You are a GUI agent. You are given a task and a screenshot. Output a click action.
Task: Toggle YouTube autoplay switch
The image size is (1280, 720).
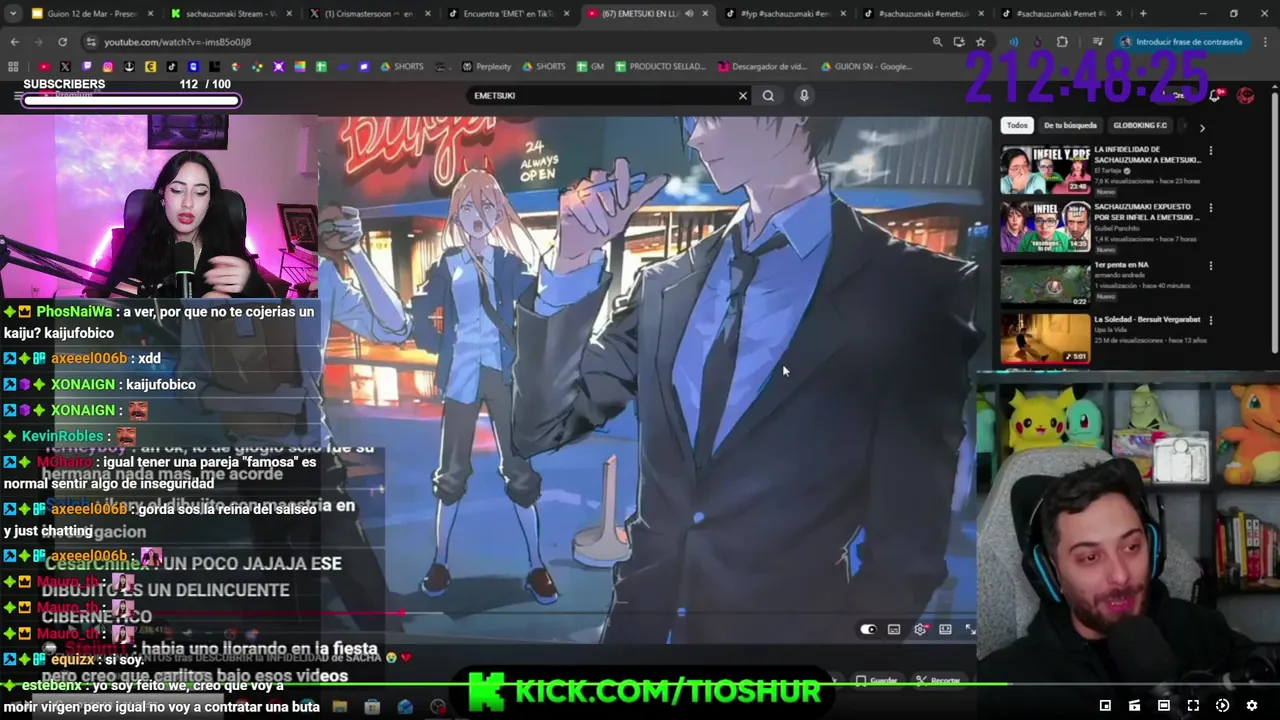point(868,630)
